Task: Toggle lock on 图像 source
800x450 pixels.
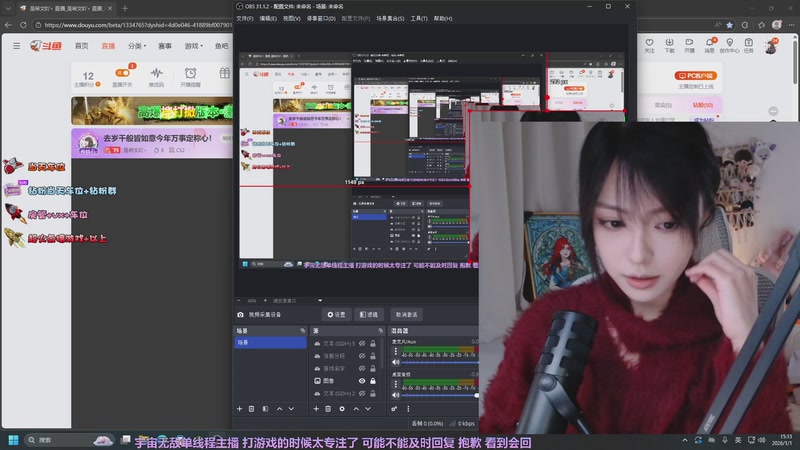Action: click(x=373, y=381)
